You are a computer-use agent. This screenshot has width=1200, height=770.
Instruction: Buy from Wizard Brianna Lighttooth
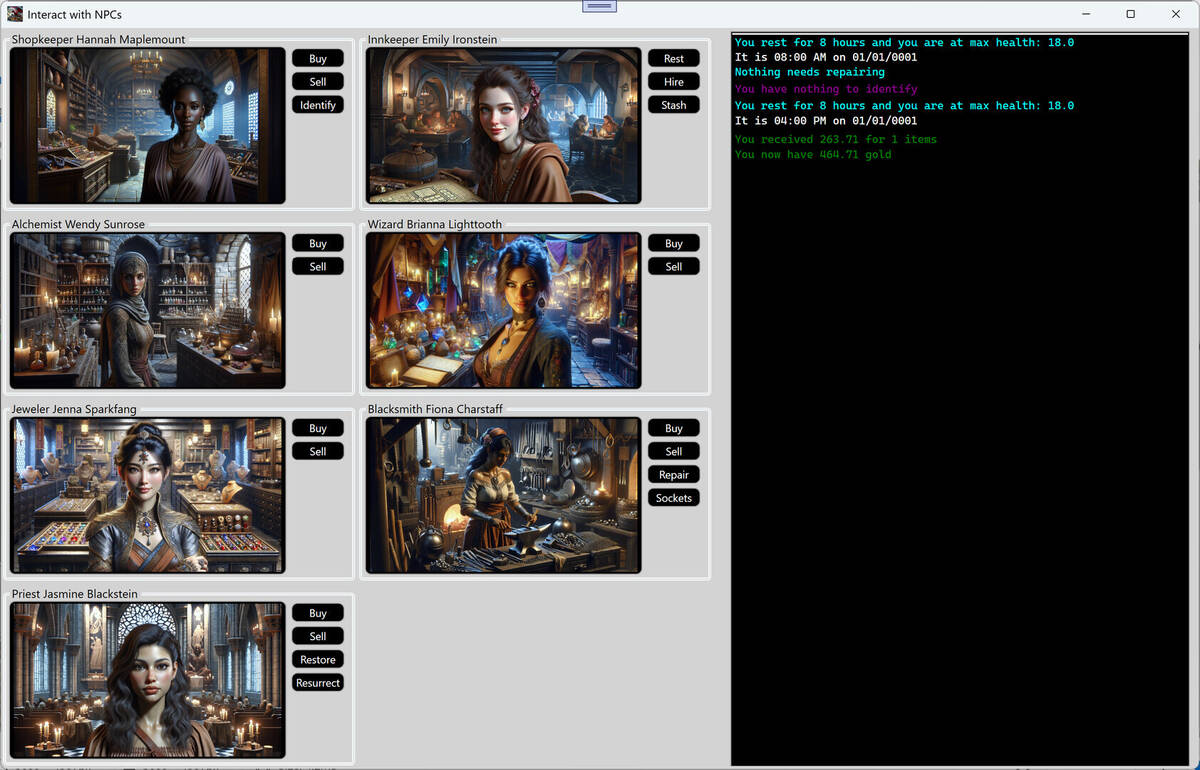point(674,243)
